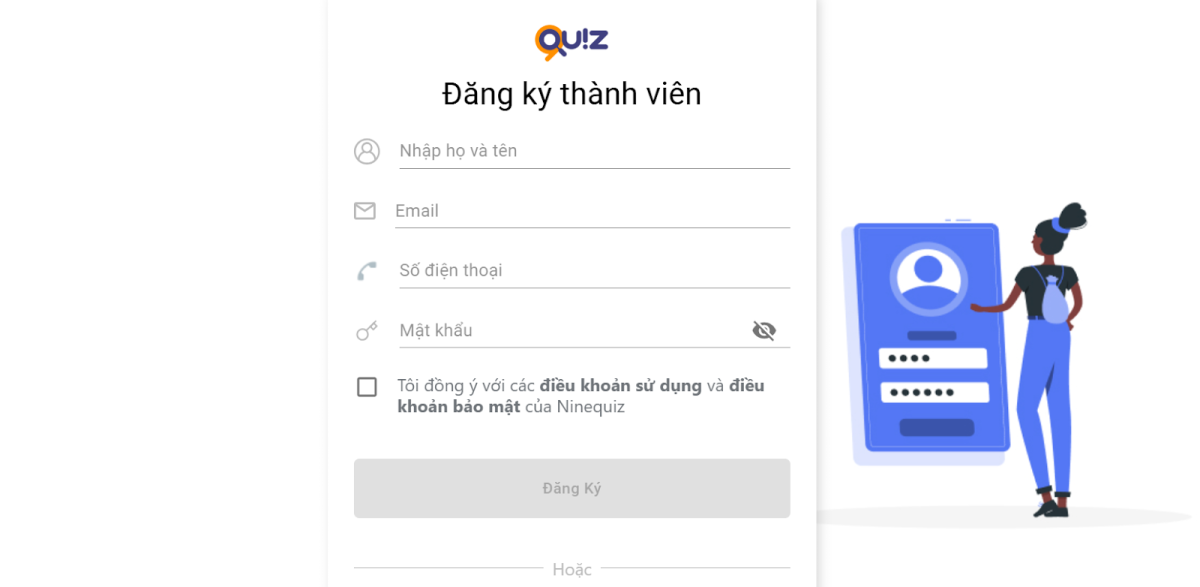
Task: Click the illustrated password dots field
Action: tap(935, 393)
